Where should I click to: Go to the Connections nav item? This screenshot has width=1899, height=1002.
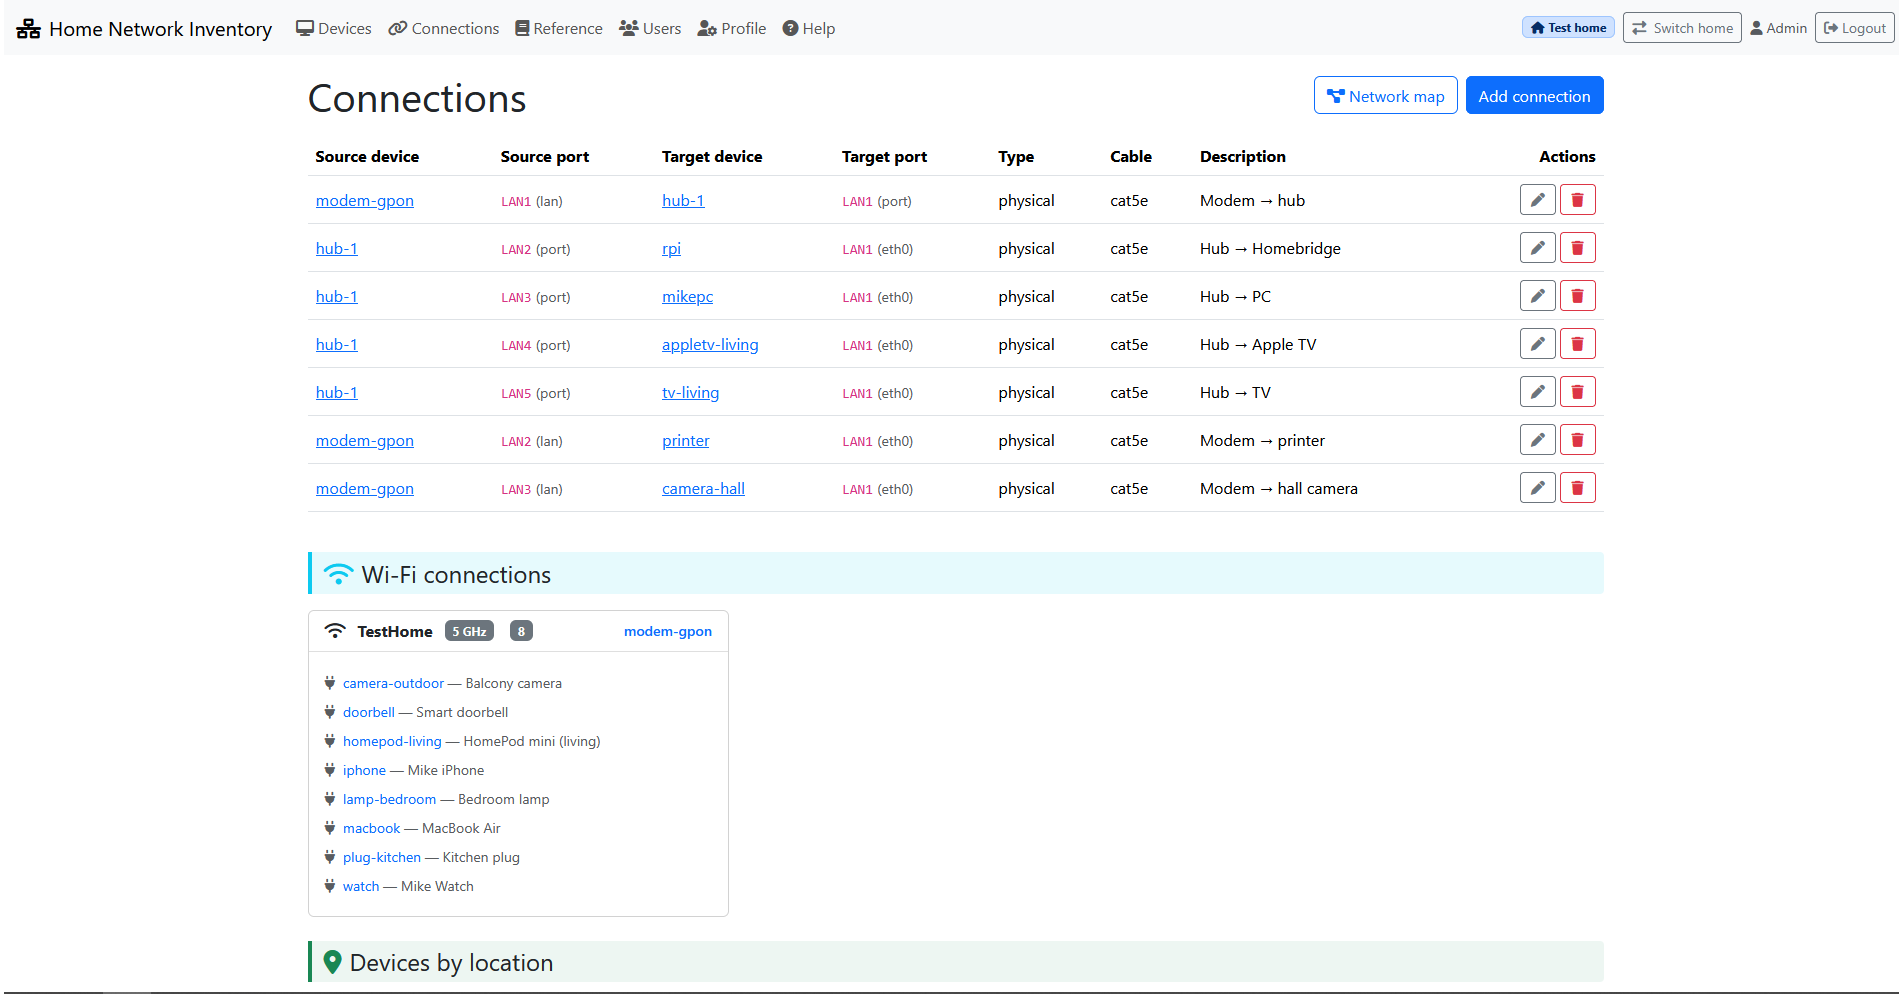(444, 28)
